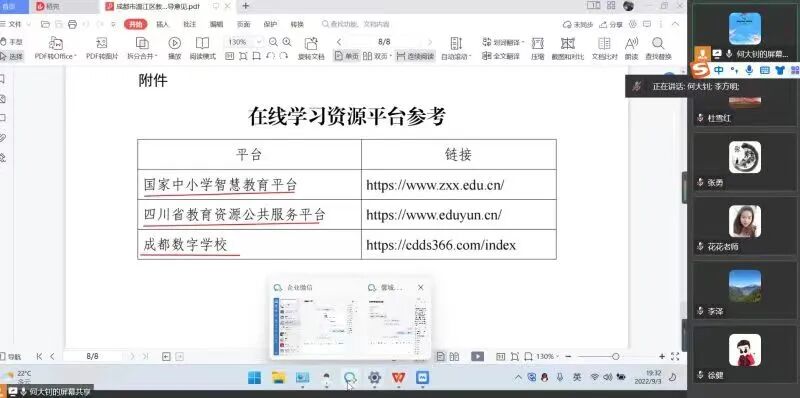The height and width of the screenshot is (398, 800).
Task: Click the 压缩 compress tool
Action: click(x=537, y=48)
